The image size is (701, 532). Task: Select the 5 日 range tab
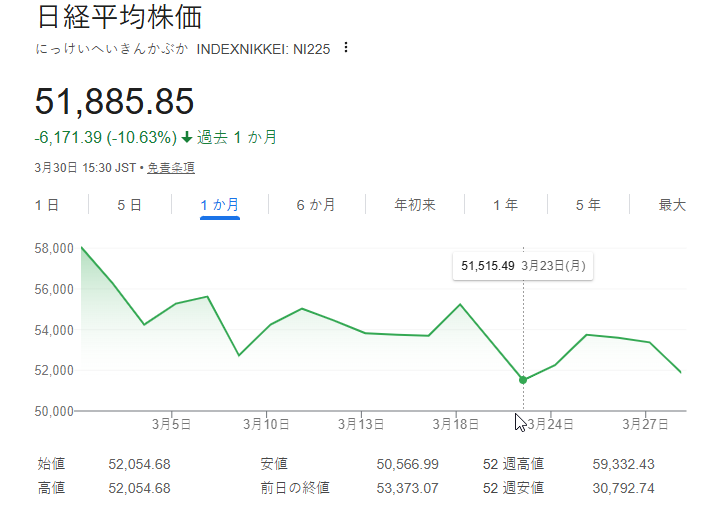click(x=130, y=205)
